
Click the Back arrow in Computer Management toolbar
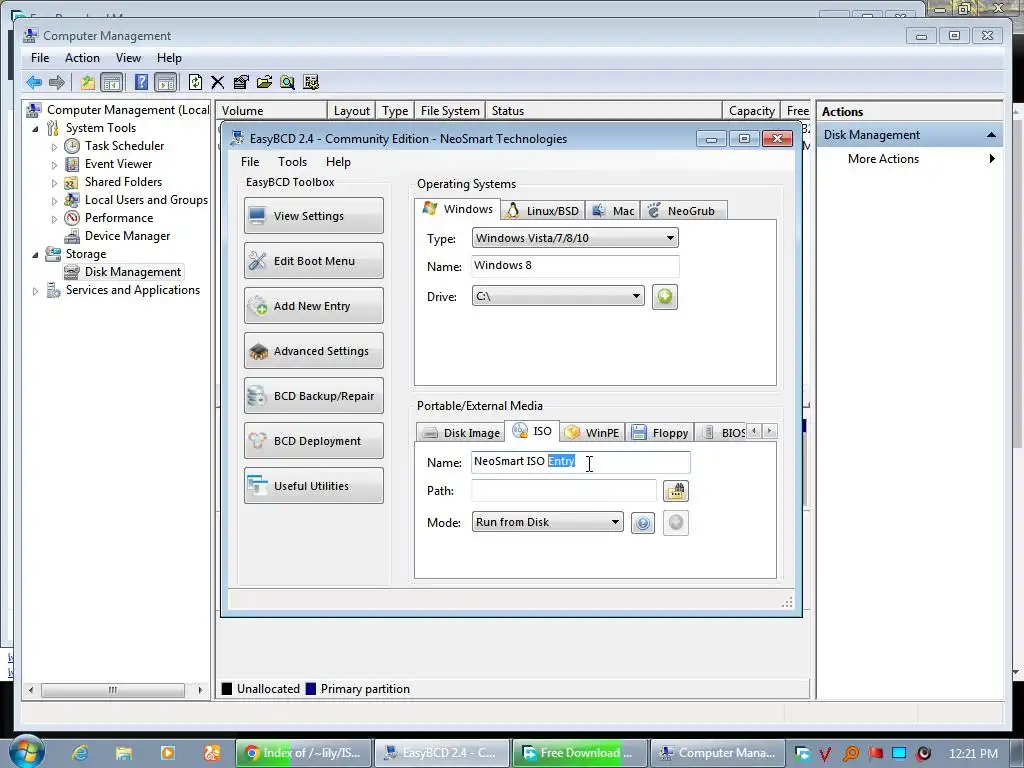(34, 82)
